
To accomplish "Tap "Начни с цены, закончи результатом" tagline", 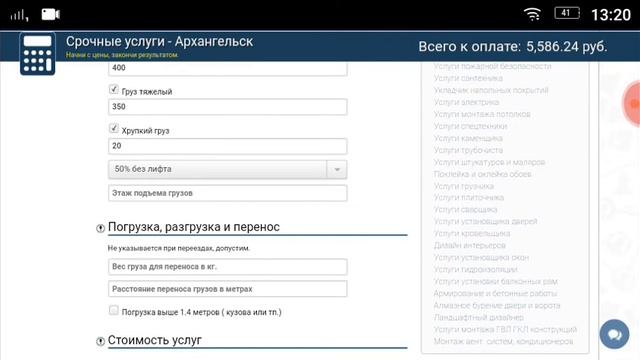I will click(x=122, y=55).
